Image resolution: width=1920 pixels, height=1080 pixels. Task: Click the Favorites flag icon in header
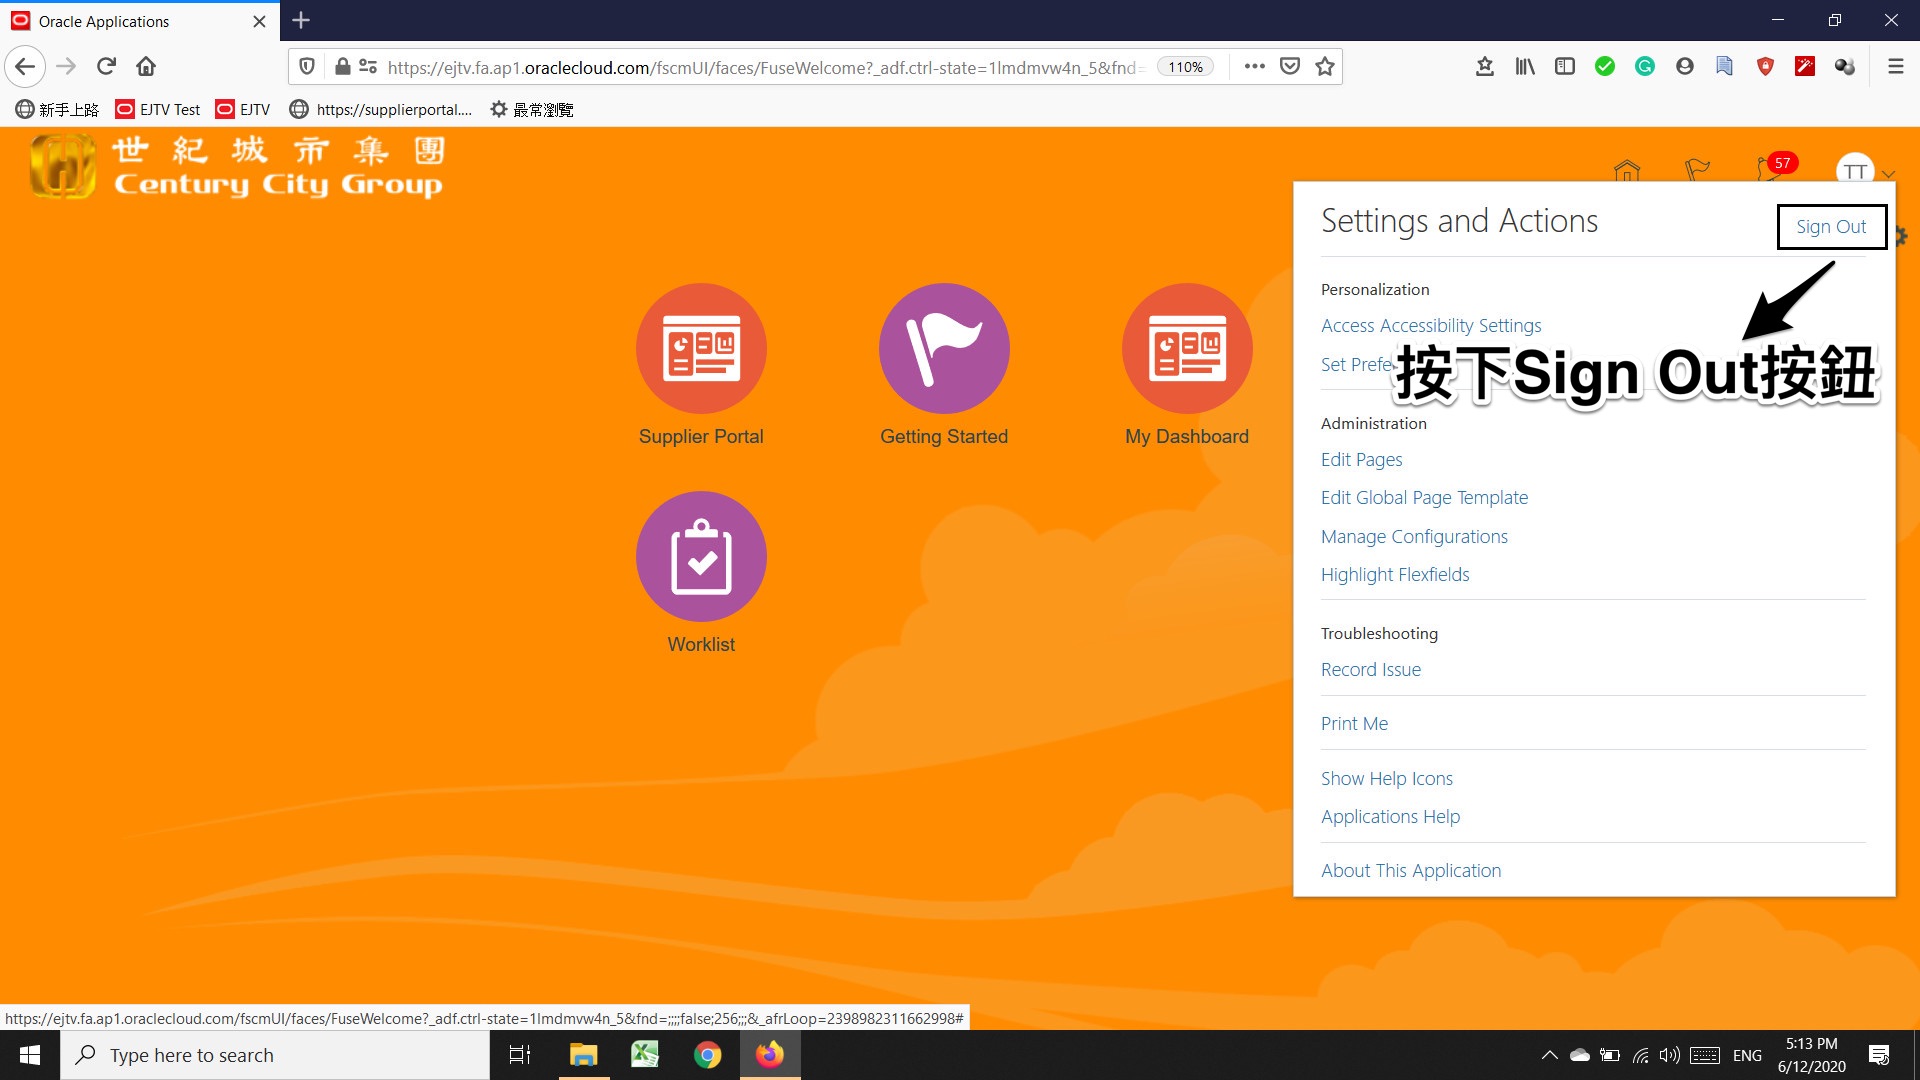1697,170
